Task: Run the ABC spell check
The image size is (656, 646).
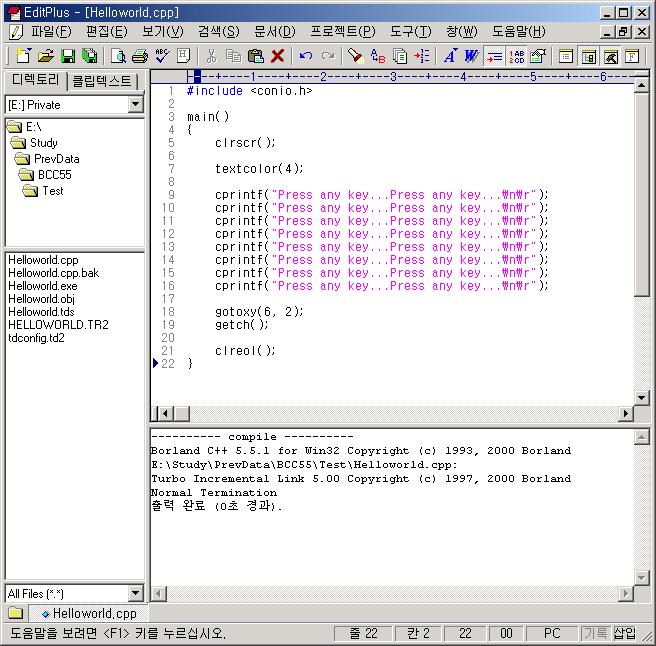Action: (162, 56)
